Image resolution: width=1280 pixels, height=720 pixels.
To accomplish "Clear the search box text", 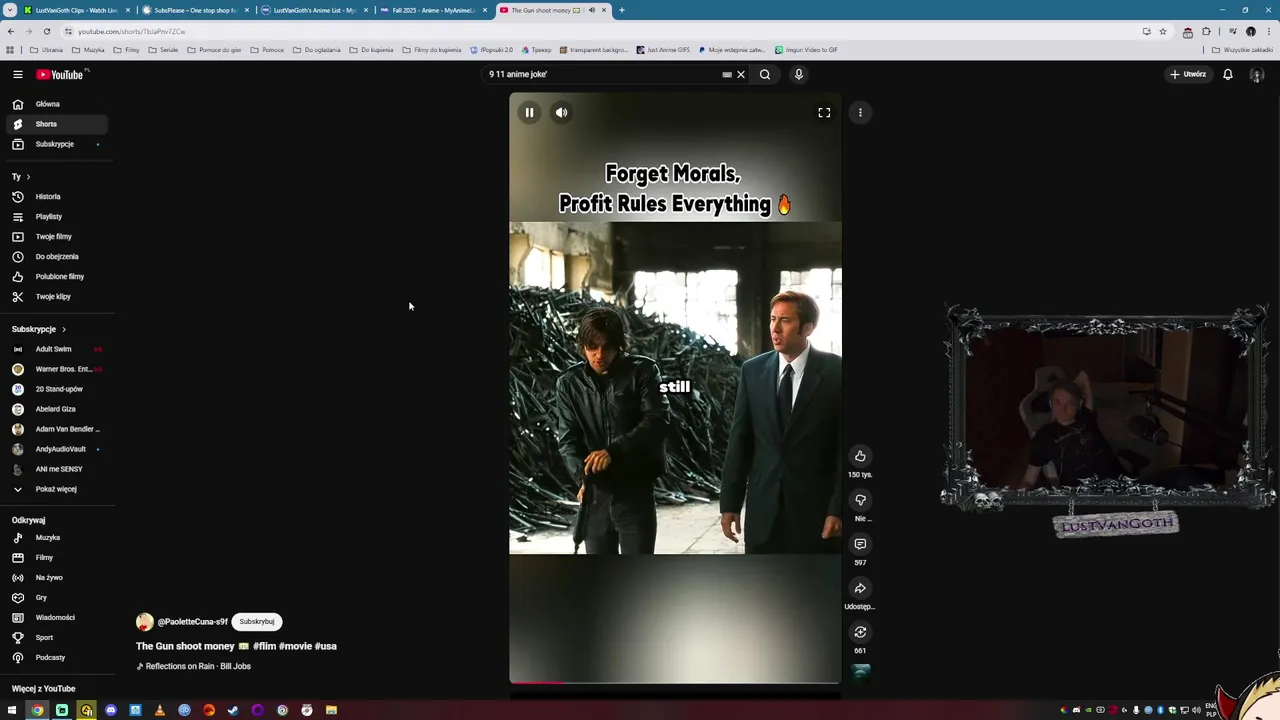I will coord(741,74).
